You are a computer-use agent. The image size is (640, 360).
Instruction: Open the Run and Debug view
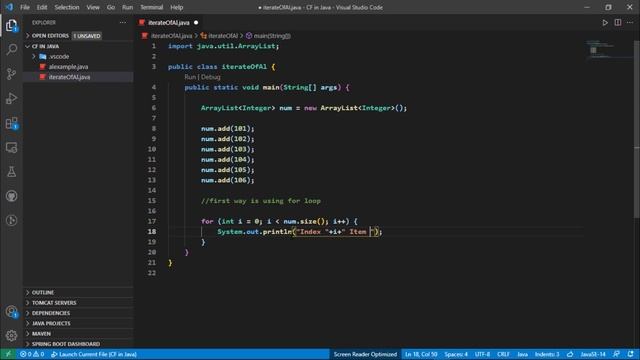point(11,98)
